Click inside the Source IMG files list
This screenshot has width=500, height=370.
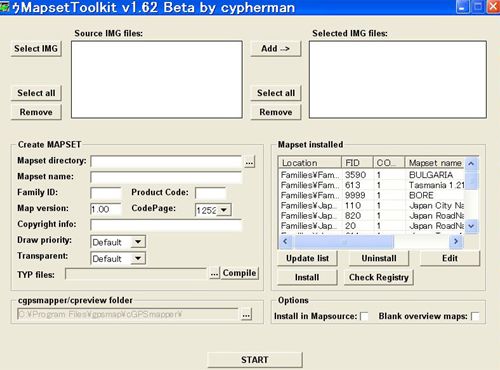pos(157,79)
